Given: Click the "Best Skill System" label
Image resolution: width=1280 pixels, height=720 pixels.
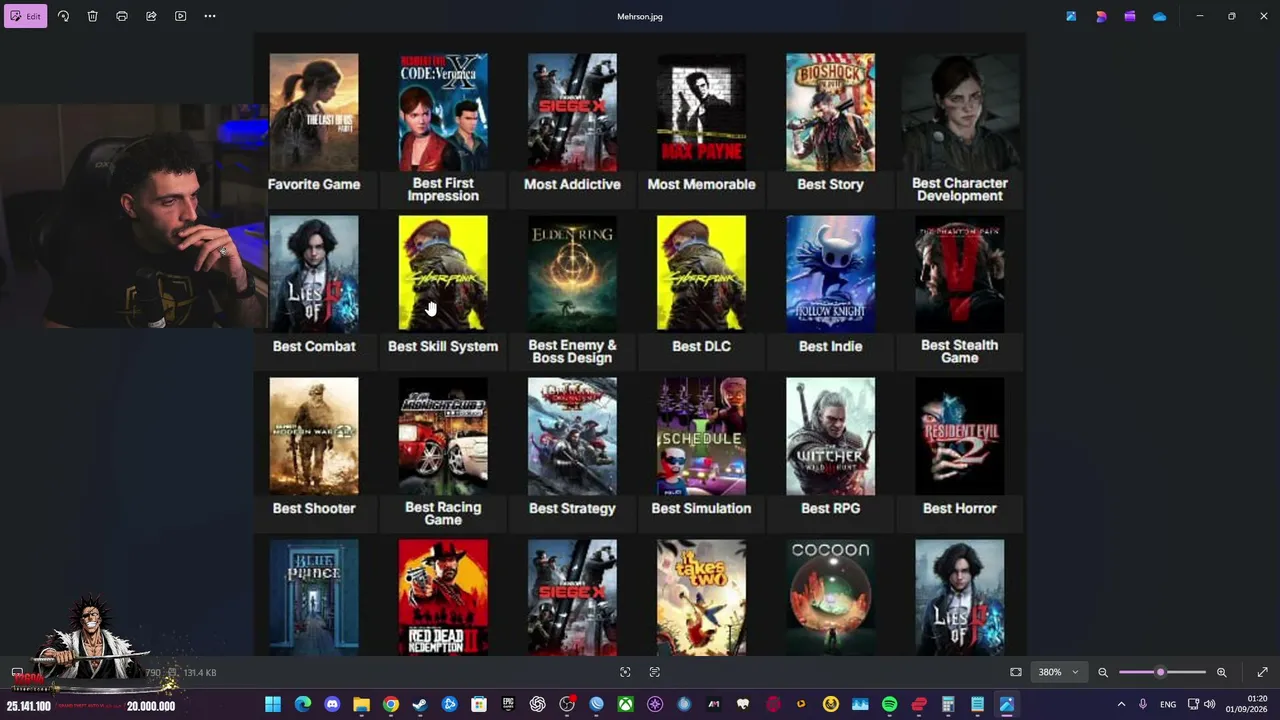Looking at the screenshot, I should [443, 346].
